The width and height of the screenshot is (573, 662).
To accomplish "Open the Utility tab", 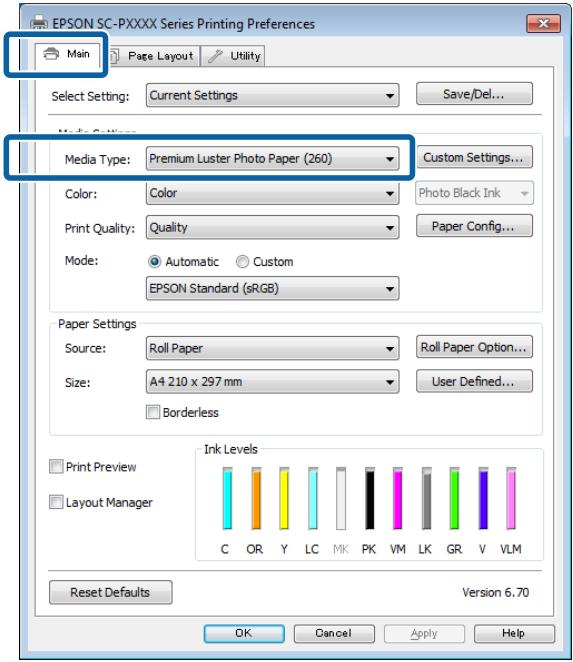I will point(234,56).
